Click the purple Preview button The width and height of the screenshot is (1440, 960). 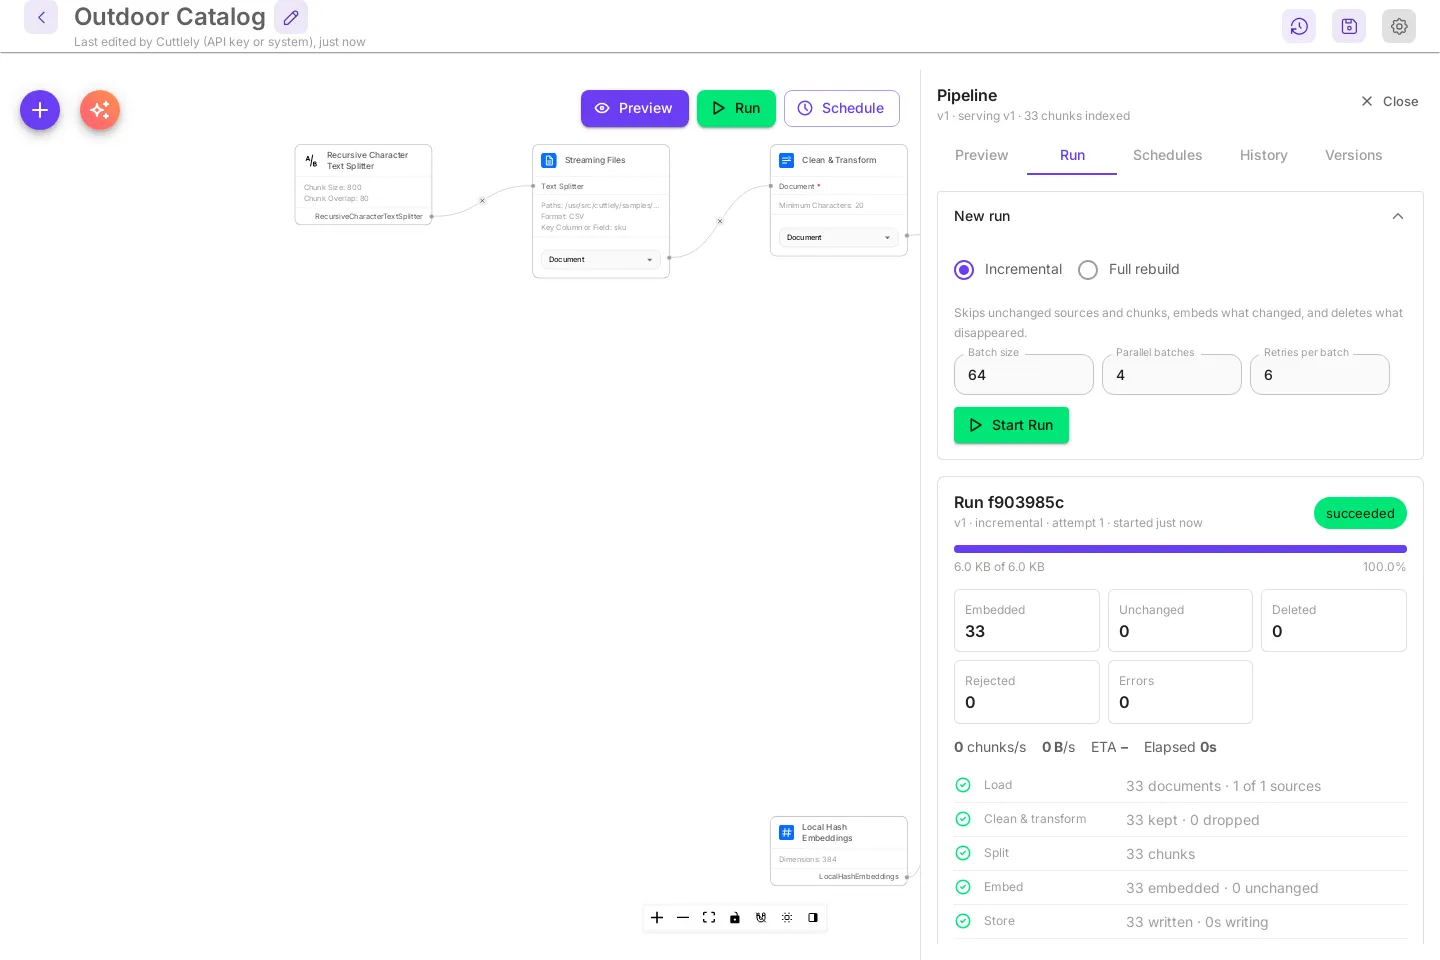pos(635,108)
